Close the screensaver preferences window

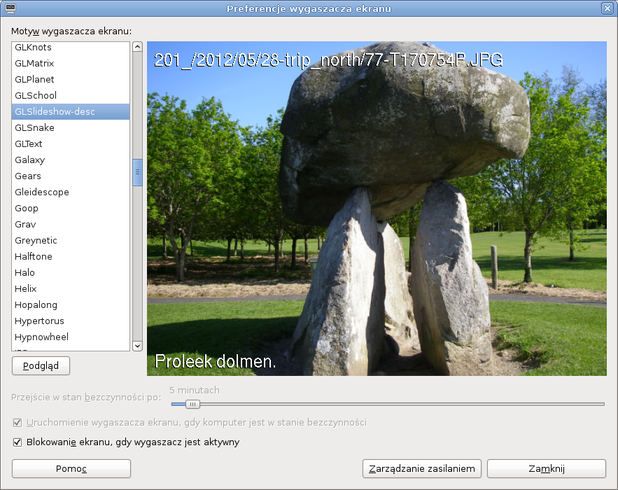(607, 8)
